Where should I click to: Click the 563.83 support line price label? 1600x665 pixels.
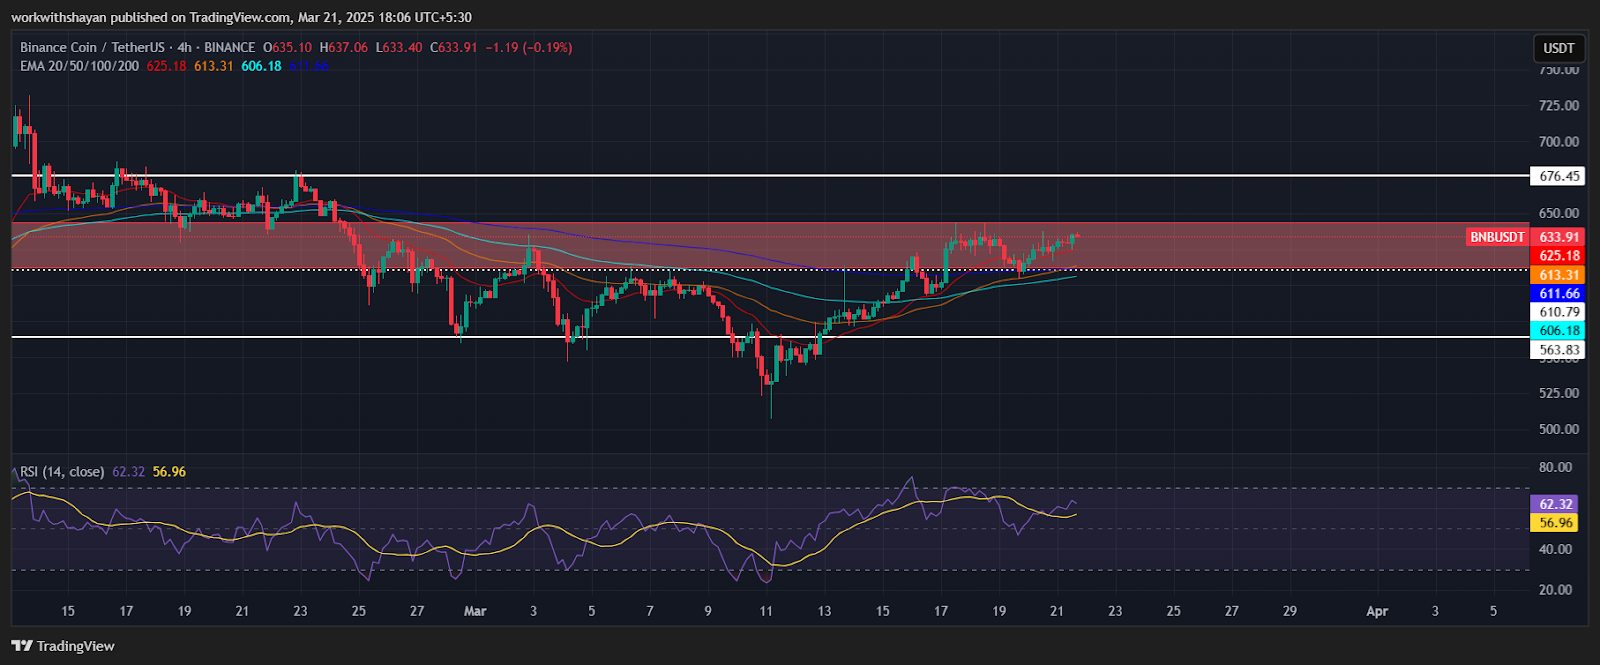[1558, 349]
